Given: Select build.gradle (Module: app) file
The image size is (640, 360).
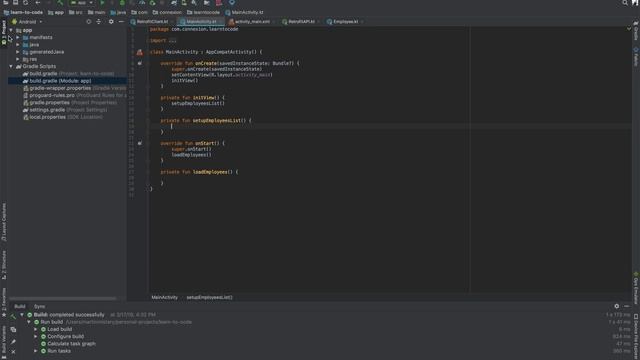Looking at the screenshot, I should click(60, 81).
